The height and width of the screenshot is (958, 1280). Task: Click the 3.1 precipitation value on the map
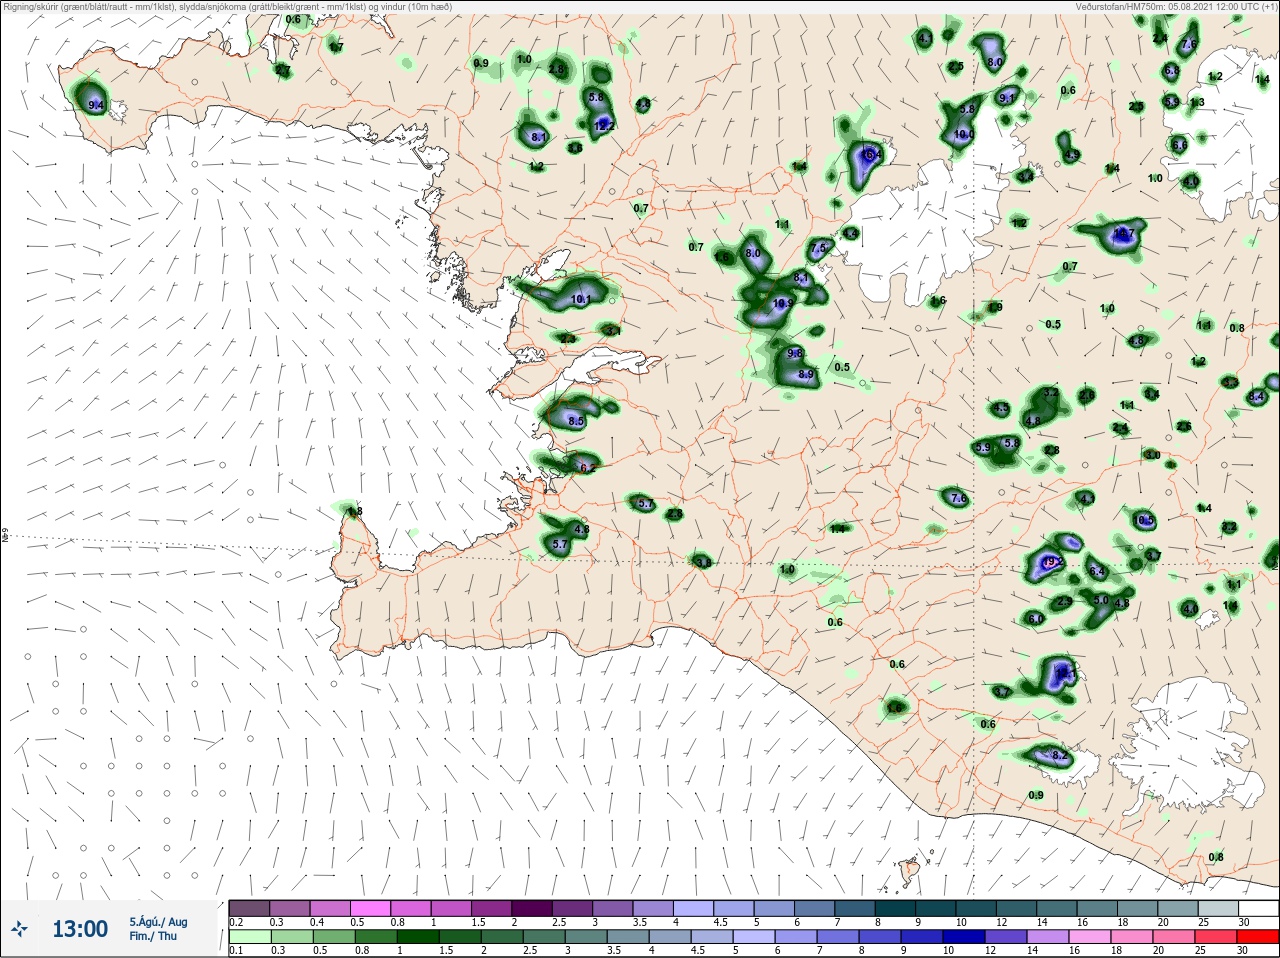(x=613, y=330)
